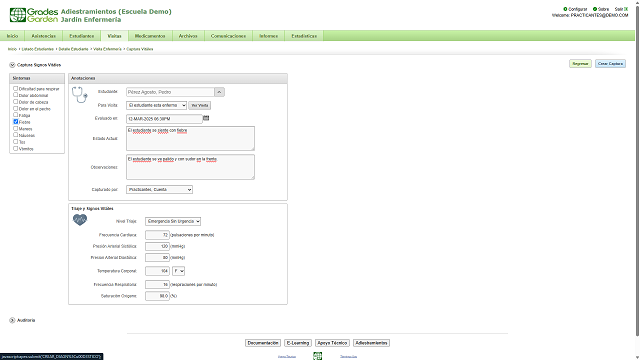Viewport: 640px width, 360px height.
Task: Click the Documentación button
Action: click(263, 343)
